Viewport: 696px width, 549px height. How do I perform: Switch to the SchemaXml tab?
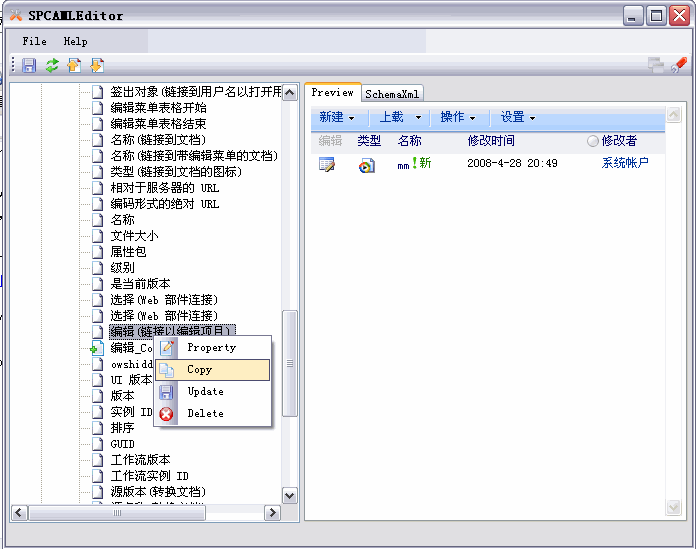pyautogui.click(x=392, y=94)
